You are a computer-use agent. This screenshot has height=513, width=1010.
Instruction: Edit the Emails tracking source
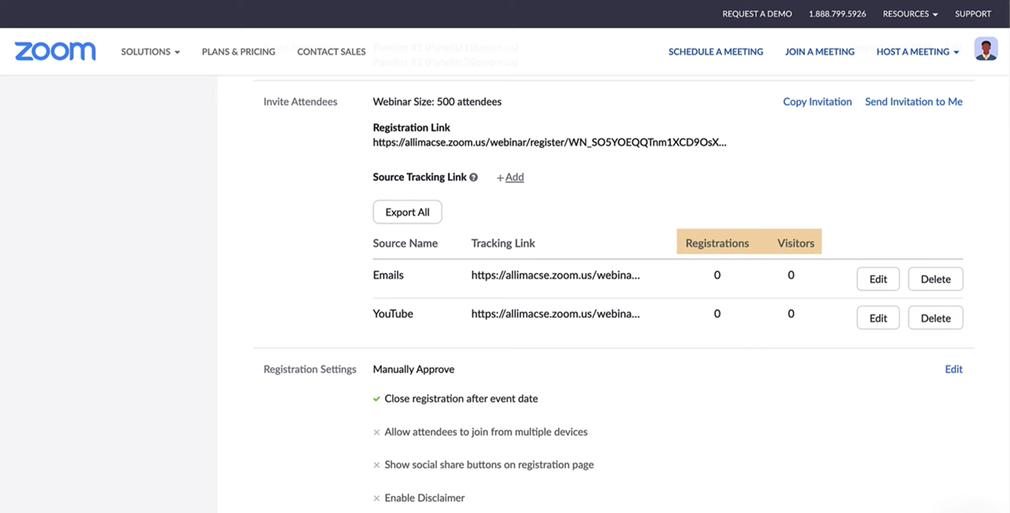click(877, 279)
